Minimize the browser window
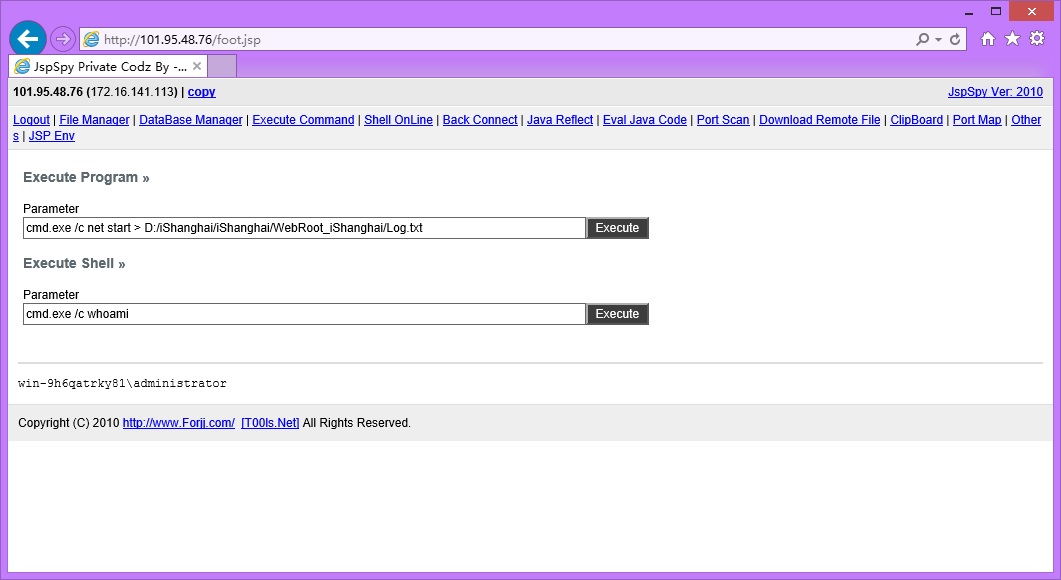Image resolution: width=1061 pixels, height=580 pixels. pyautogui.click(x=969, y=12)
